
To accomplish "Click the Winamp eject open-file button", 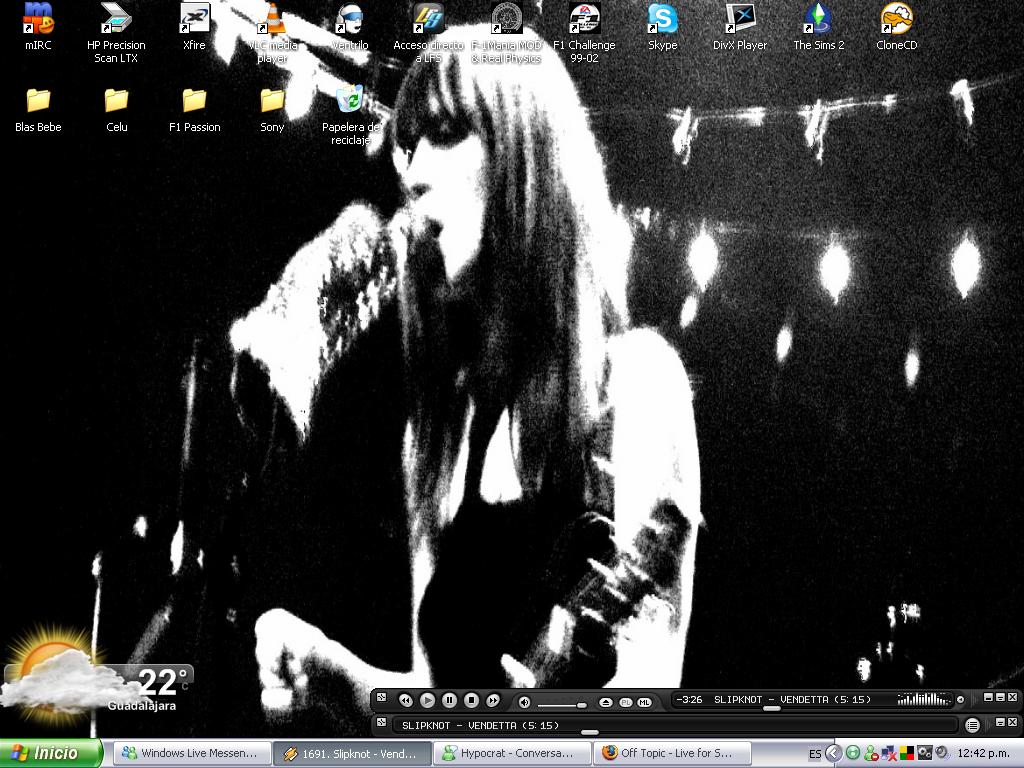I will point(605,702).
